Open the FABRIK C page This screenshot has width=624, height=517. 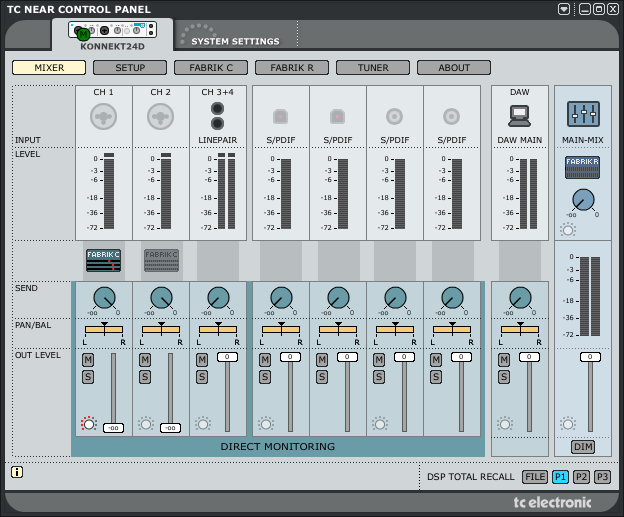(x=211, y=68)
